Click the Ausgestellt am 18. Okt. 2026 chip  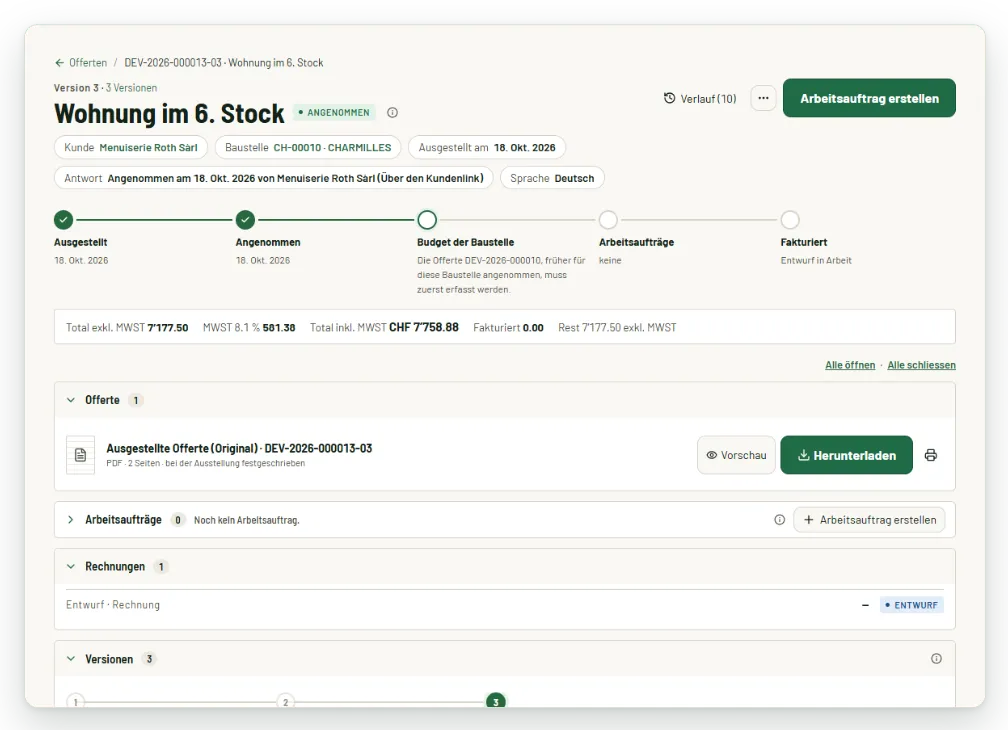[487, 147]
